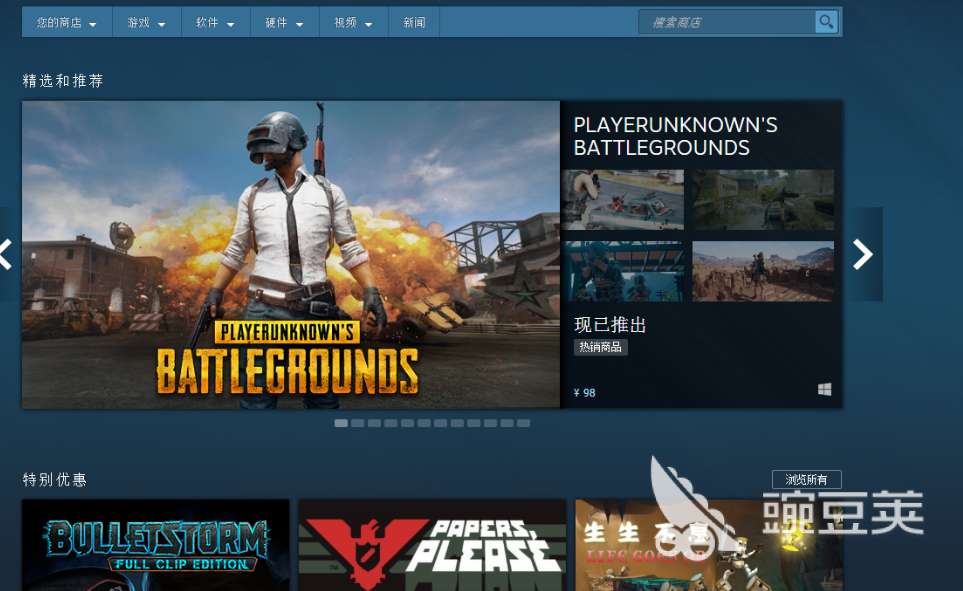Open the 视频 dropdown
This screenshot has height=591, width=963.
tap(353, 23)
